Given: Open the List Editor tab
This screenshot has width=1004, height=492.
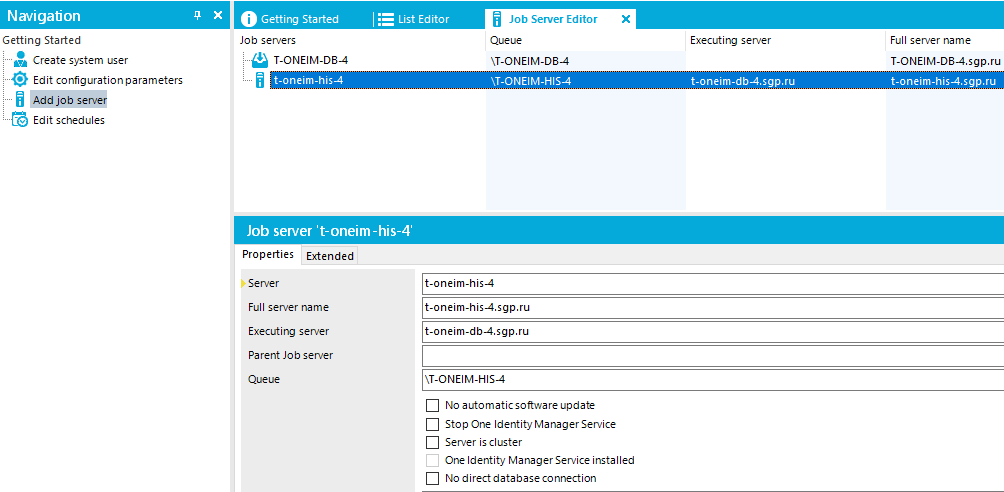Looking at the screenshot, I should 423,19.
